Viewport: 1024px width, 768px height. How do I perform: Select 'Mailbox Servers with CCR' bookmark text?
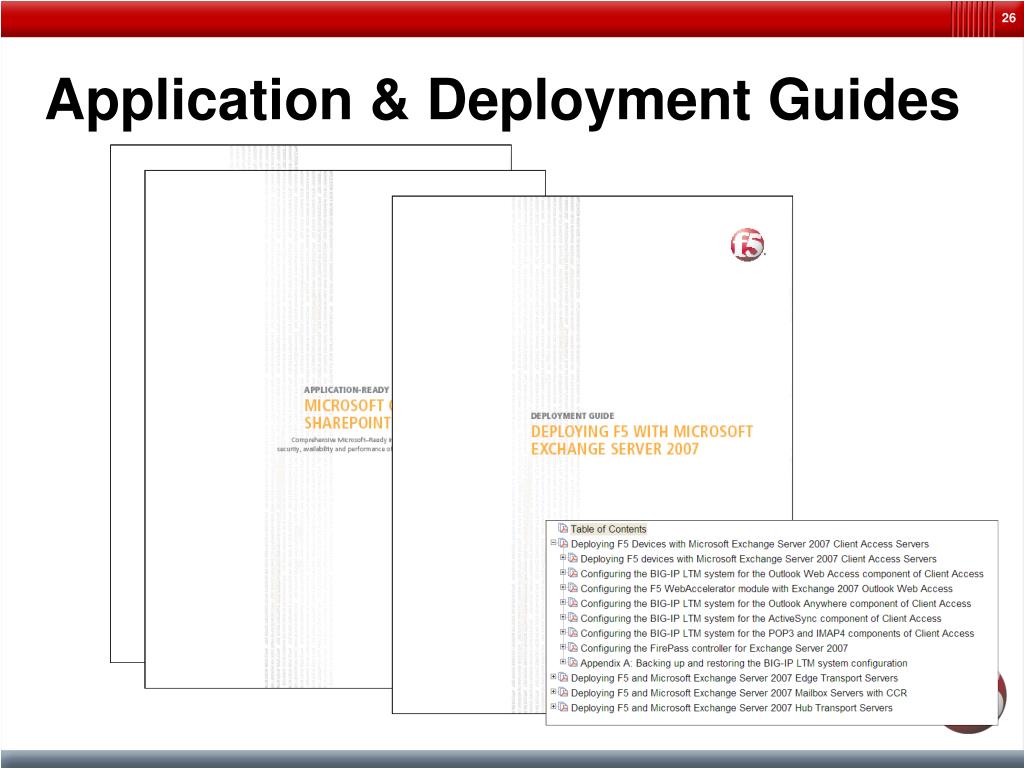tap(739, 693)
